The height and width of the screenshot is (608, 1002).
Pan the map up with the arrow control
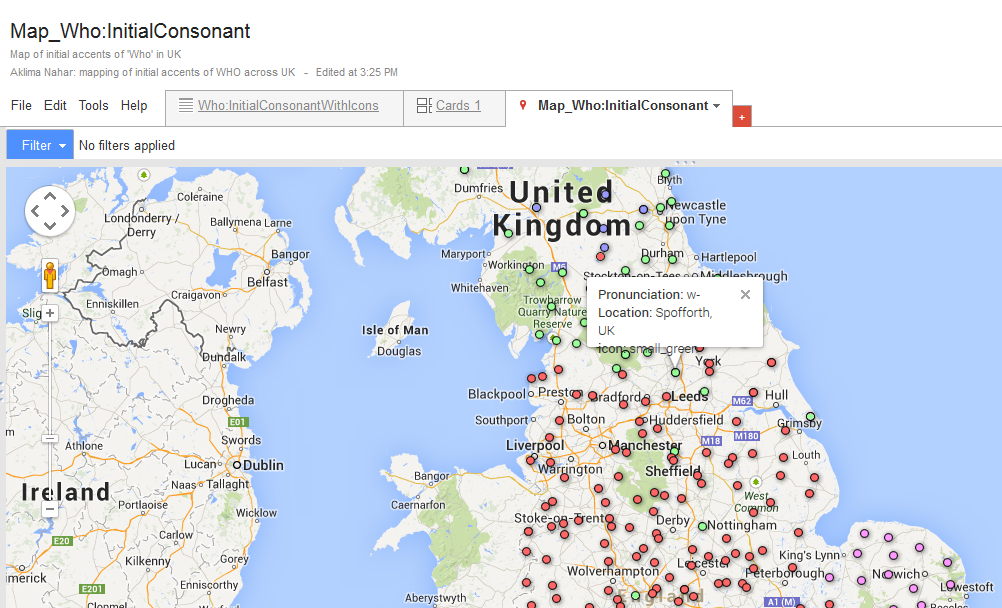click(50, 196)
